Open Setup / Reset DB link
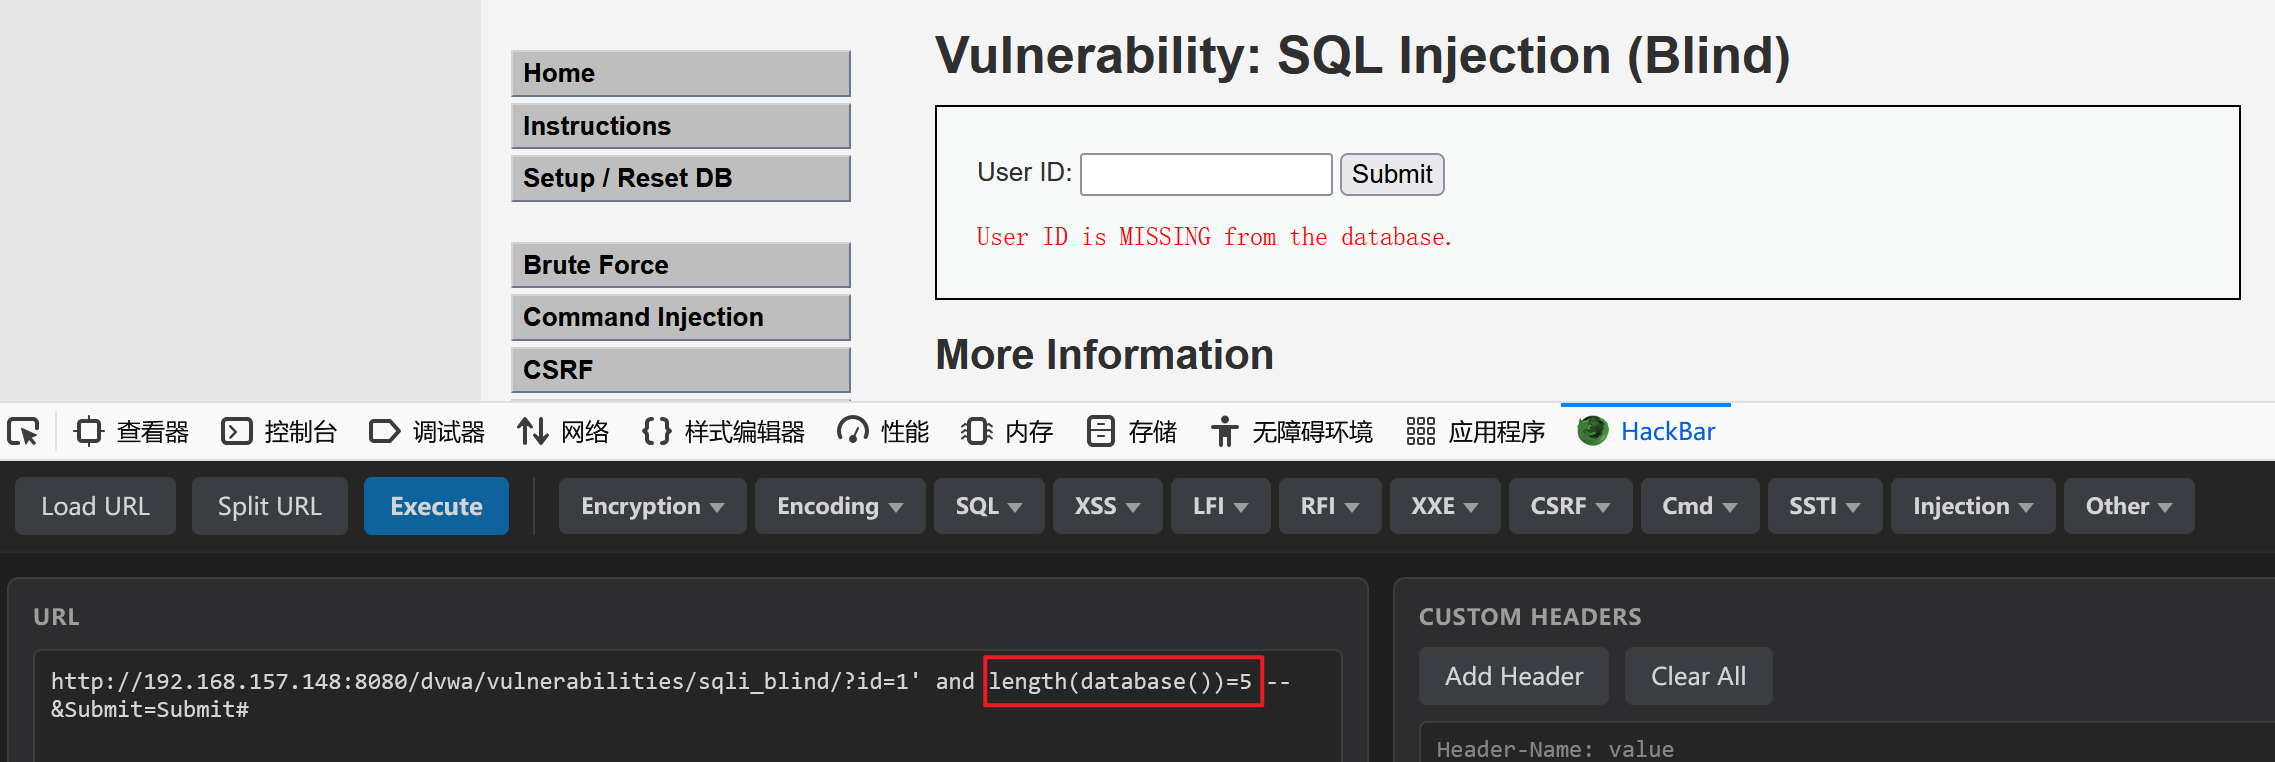Image resolution: width=2275 pixels, height=762 pixels. [x=680, y=178]
